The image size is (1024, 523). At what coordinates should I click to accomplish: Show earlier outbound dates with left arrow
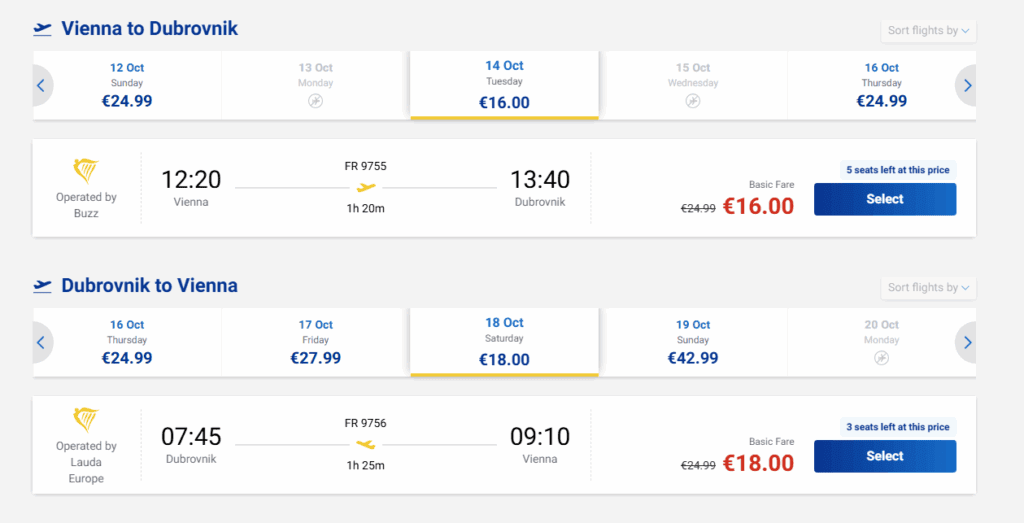click(x=41, y=86)
